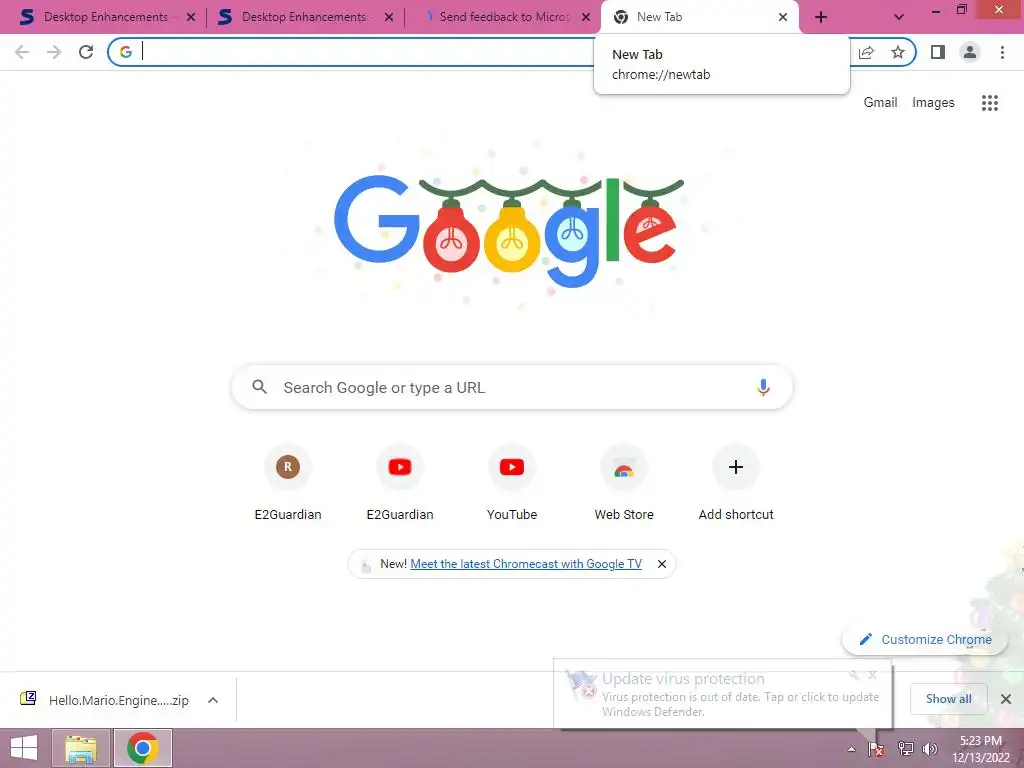Click Customize Chrome button
This screenshot has height=768, width=1024.
(x=926, y=640)
